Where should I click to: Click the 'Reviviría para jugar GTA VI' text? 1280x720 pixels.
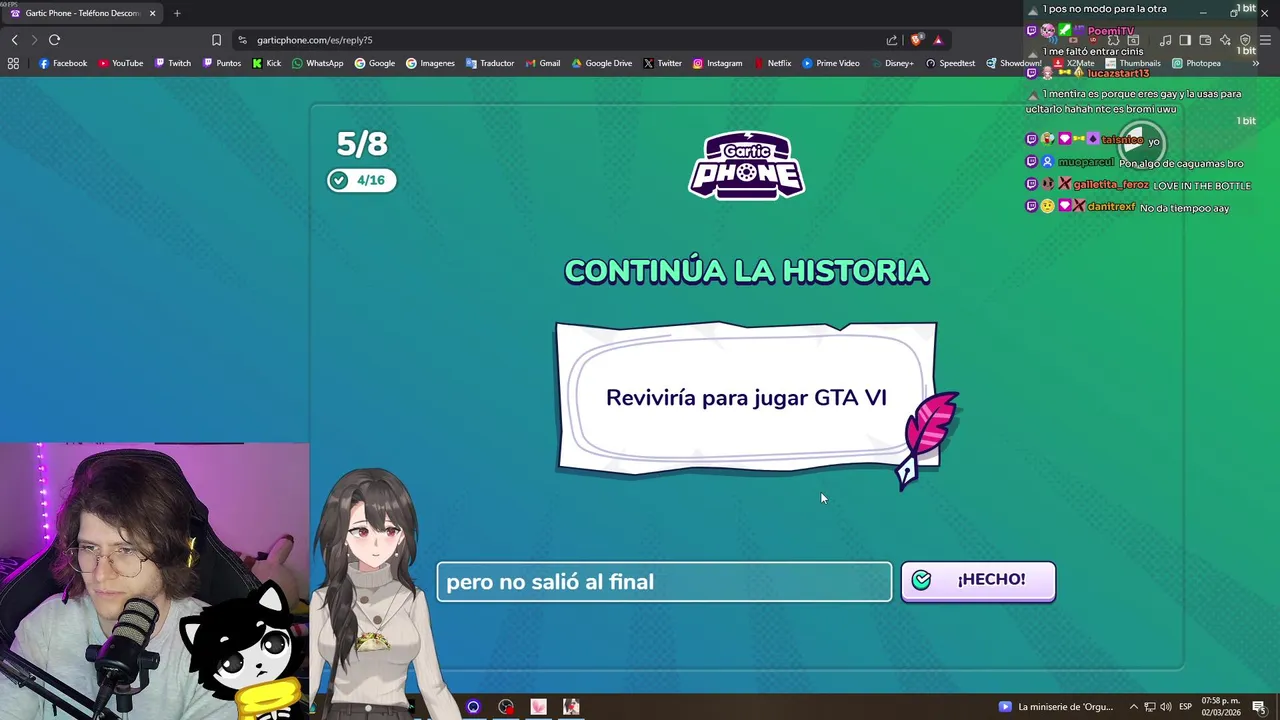pyautogui.click(x=746, y=397)
